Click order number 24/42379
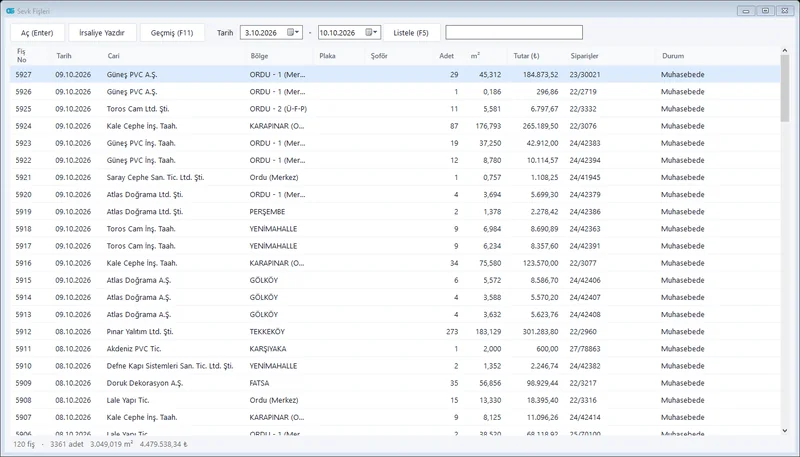This screenshot has width=800, height=457. [x=585, y=194]
